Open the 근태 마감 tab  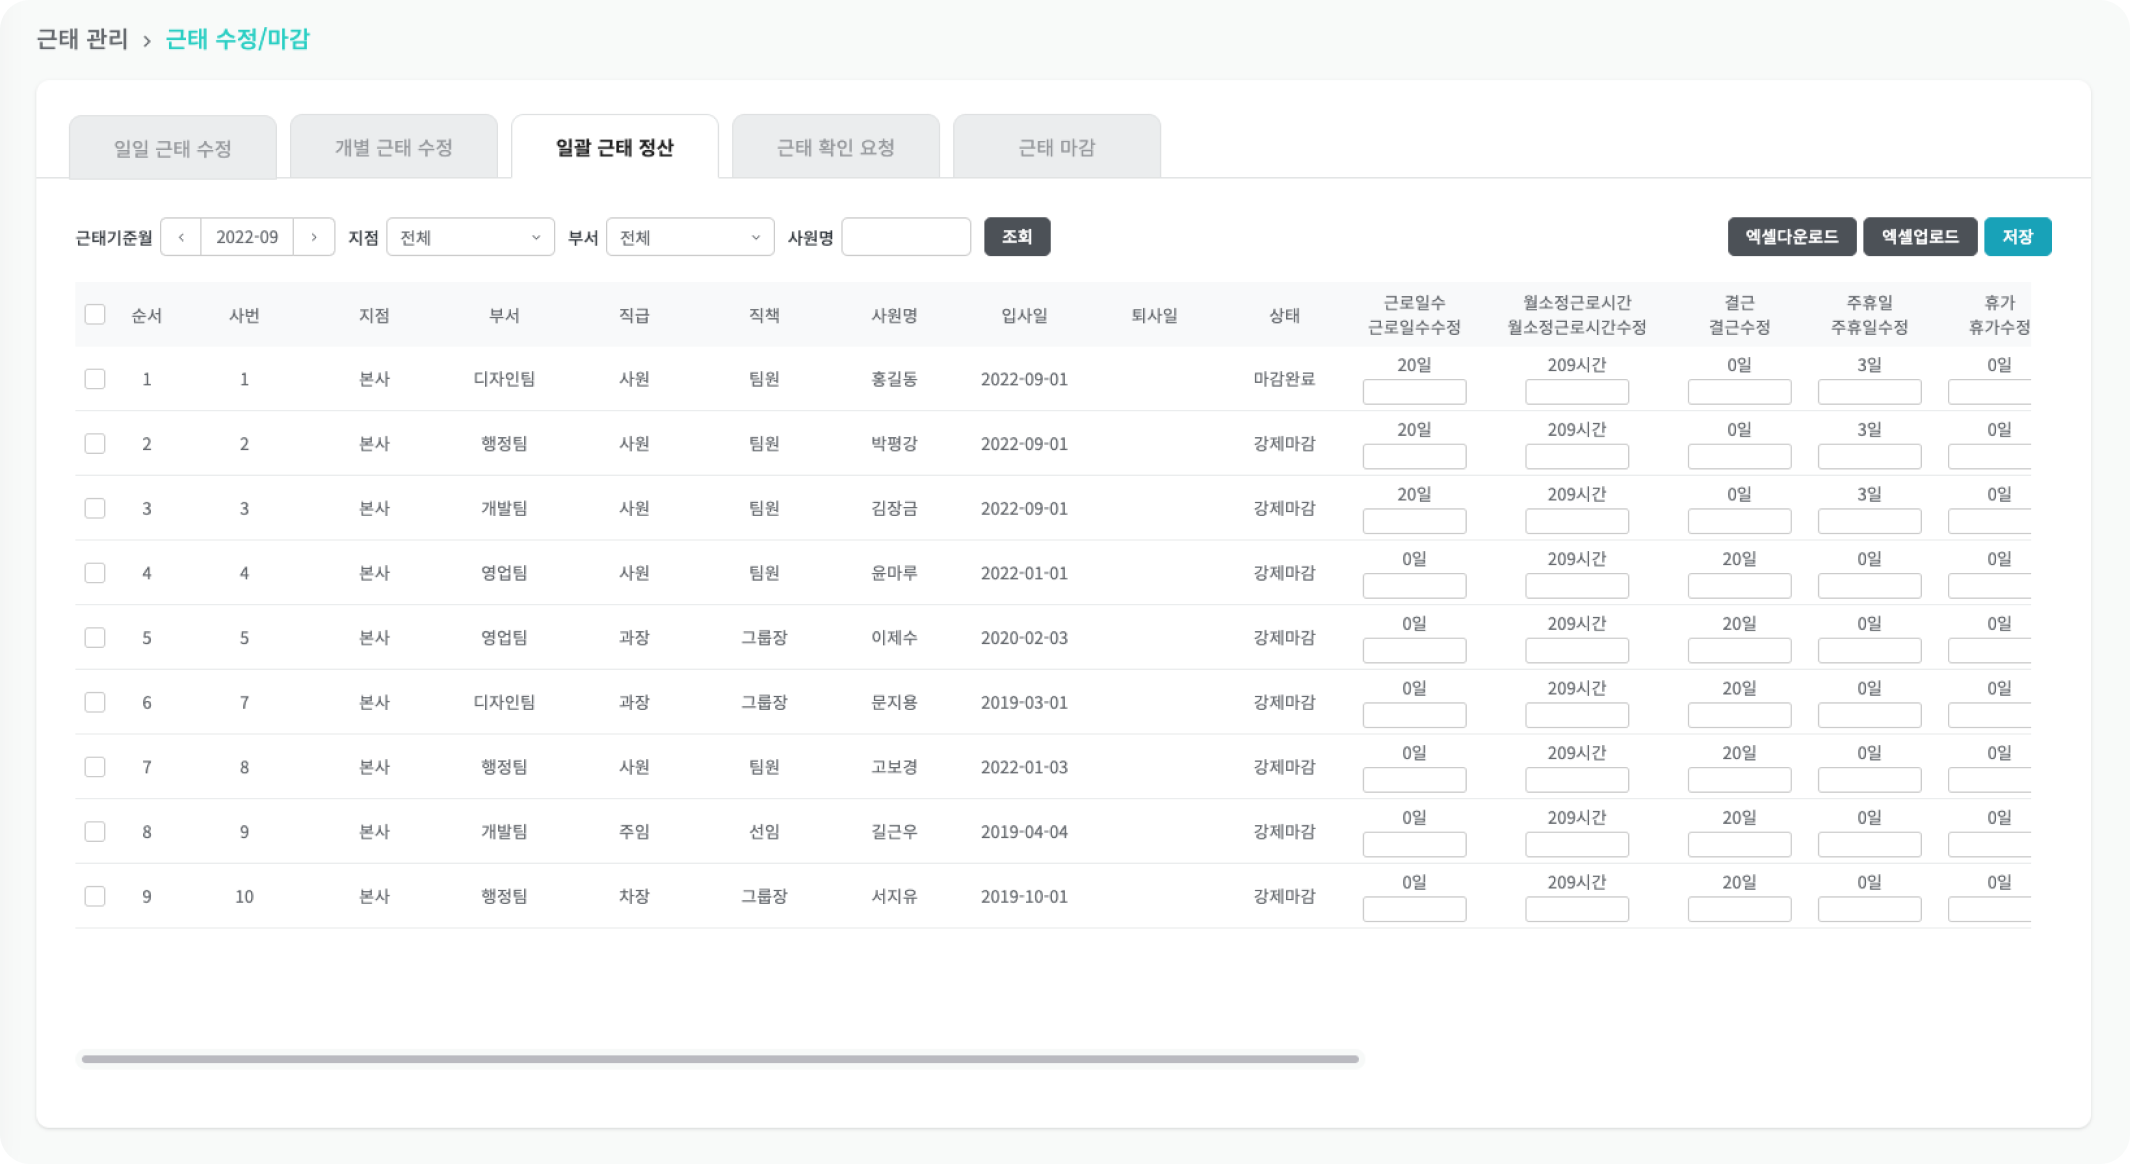(x=1056, y=148)
